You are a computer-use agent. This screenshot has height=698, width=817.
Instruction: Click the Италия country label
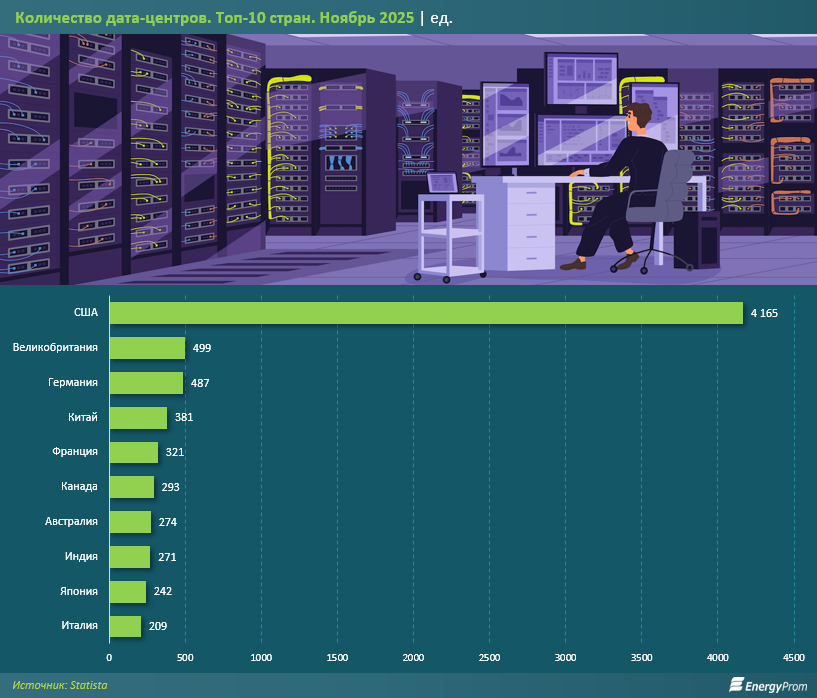click(77, 626)
